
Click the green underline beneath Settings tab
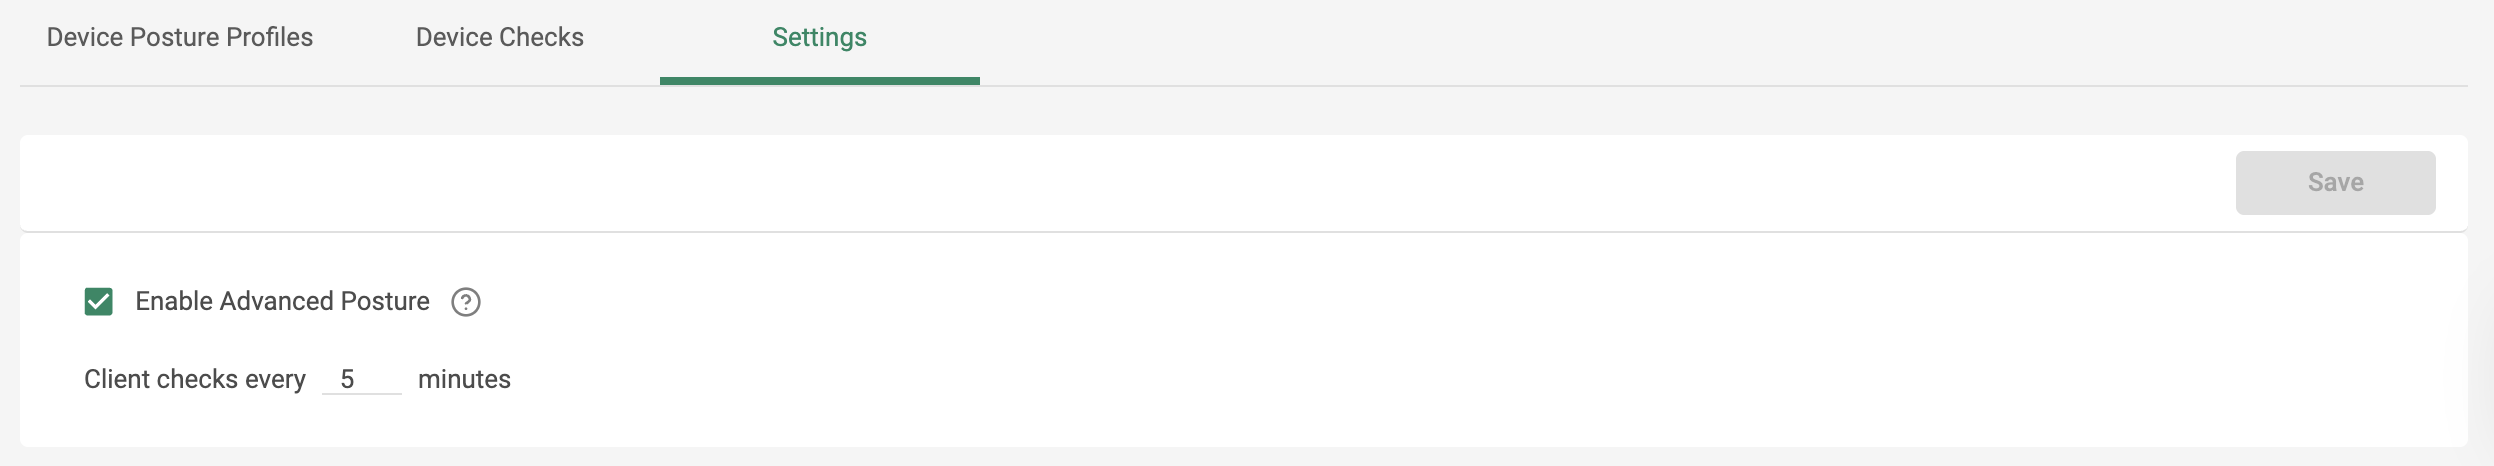819,81
